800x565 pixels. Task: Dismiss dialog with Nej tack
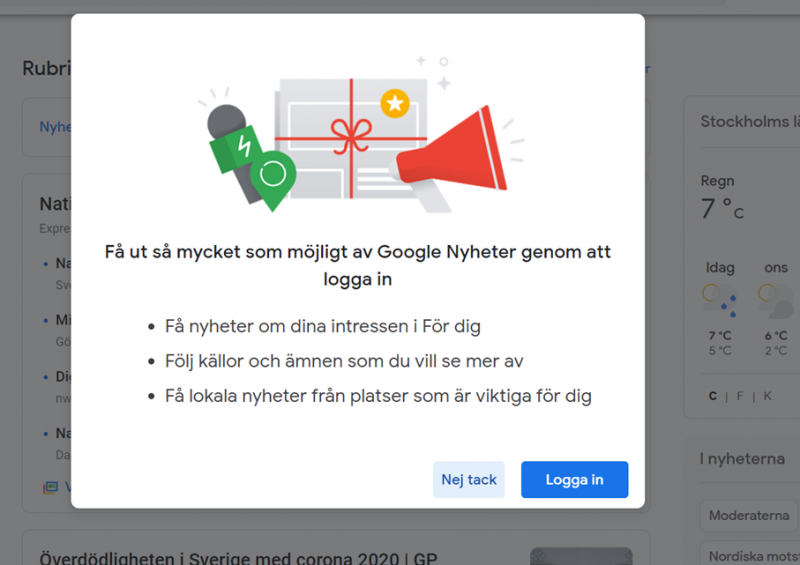tap(469, 479)
